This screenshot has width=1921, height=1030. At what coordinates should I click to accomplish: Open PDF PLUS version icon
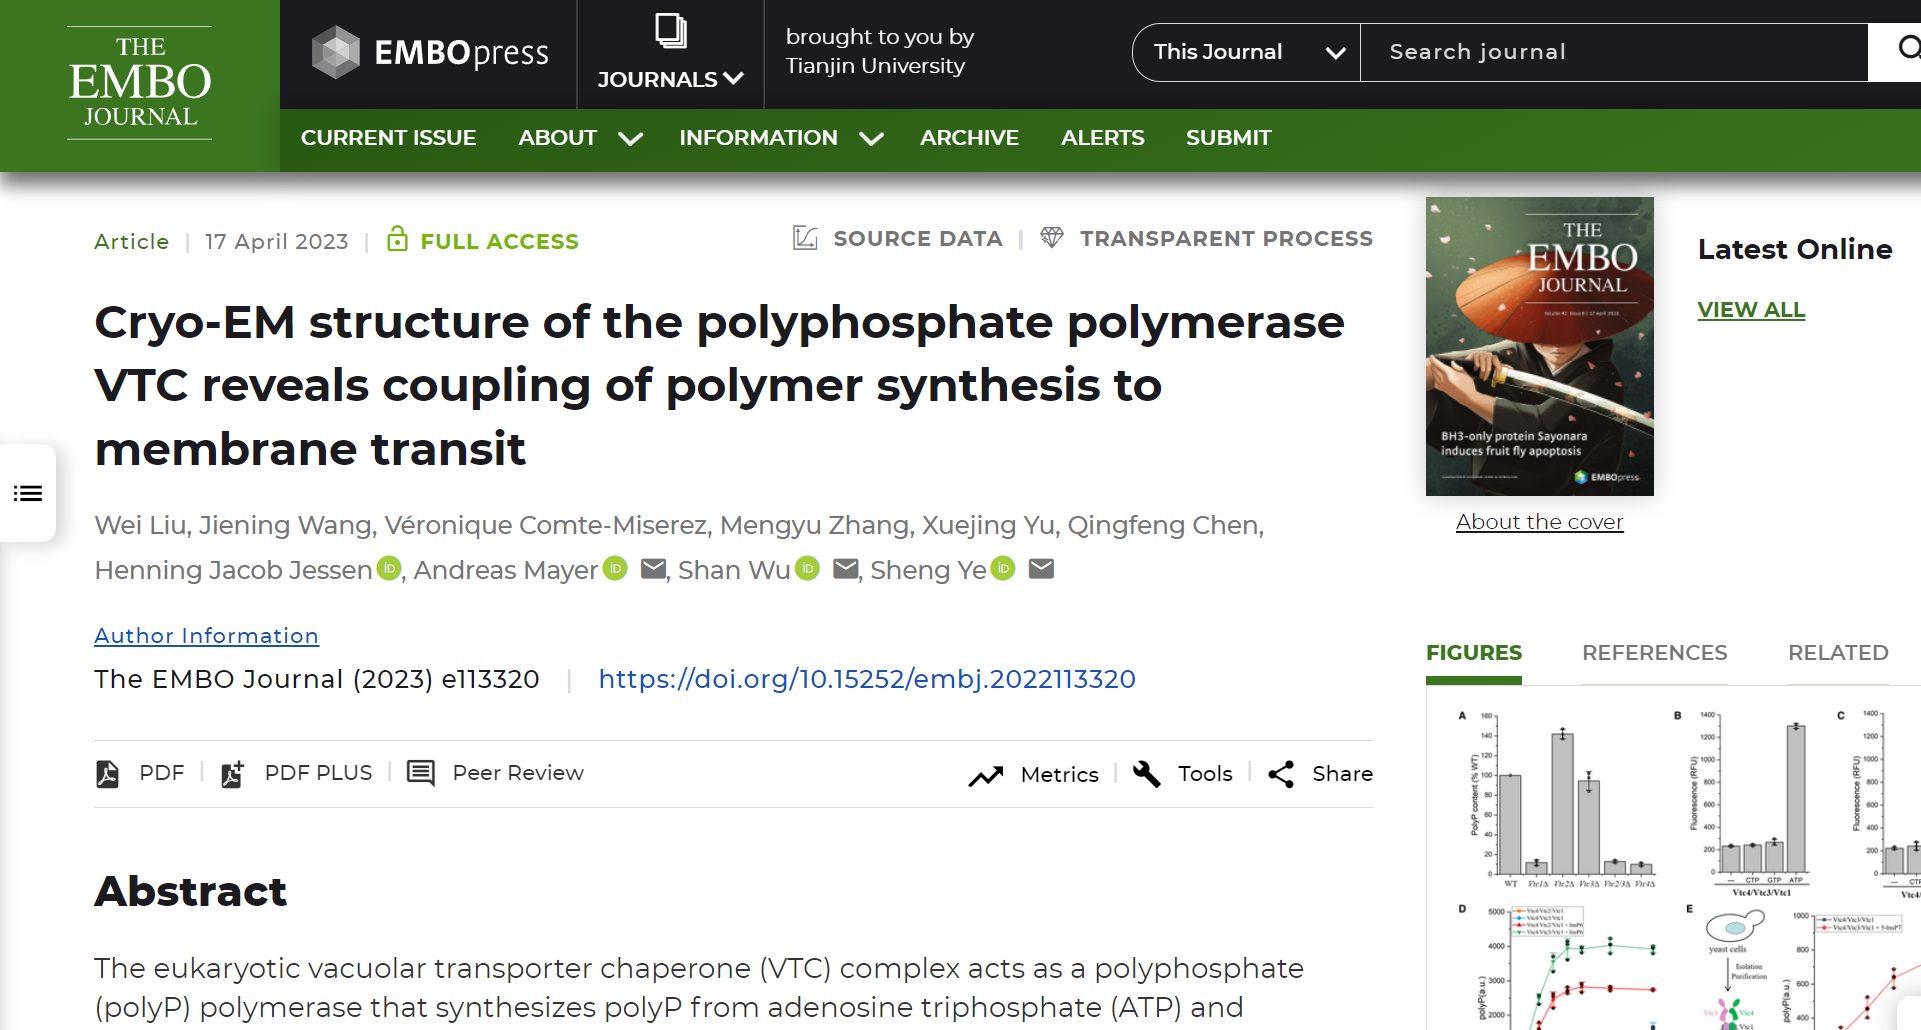tap(232, 773)
